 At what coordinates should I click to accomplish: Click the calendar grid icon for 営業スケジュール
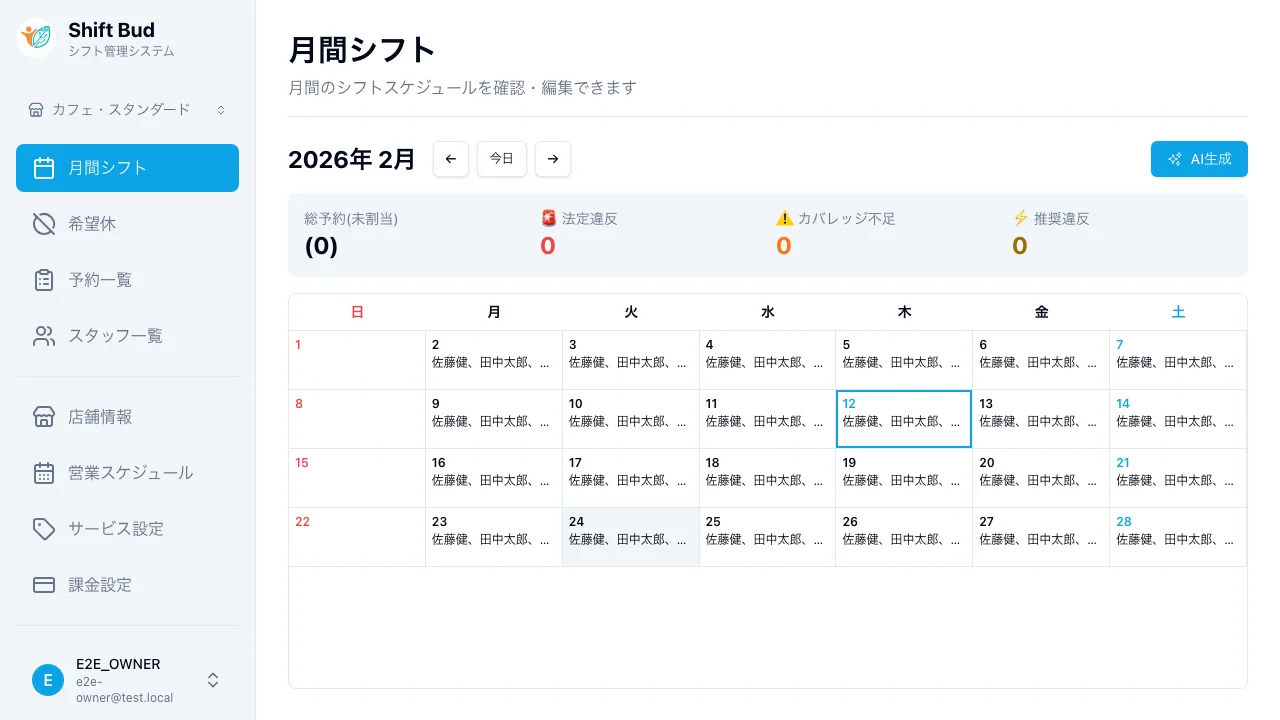(44, 473)
